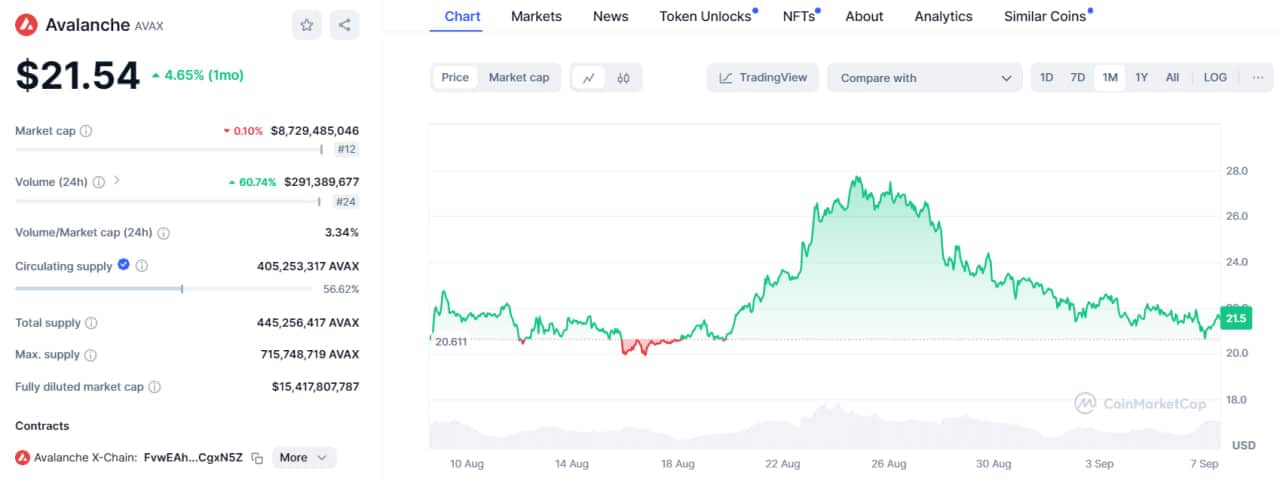Click the $15,417,807,787 fully diluted value
The image size is (1280, 481).
click(315, 387)
